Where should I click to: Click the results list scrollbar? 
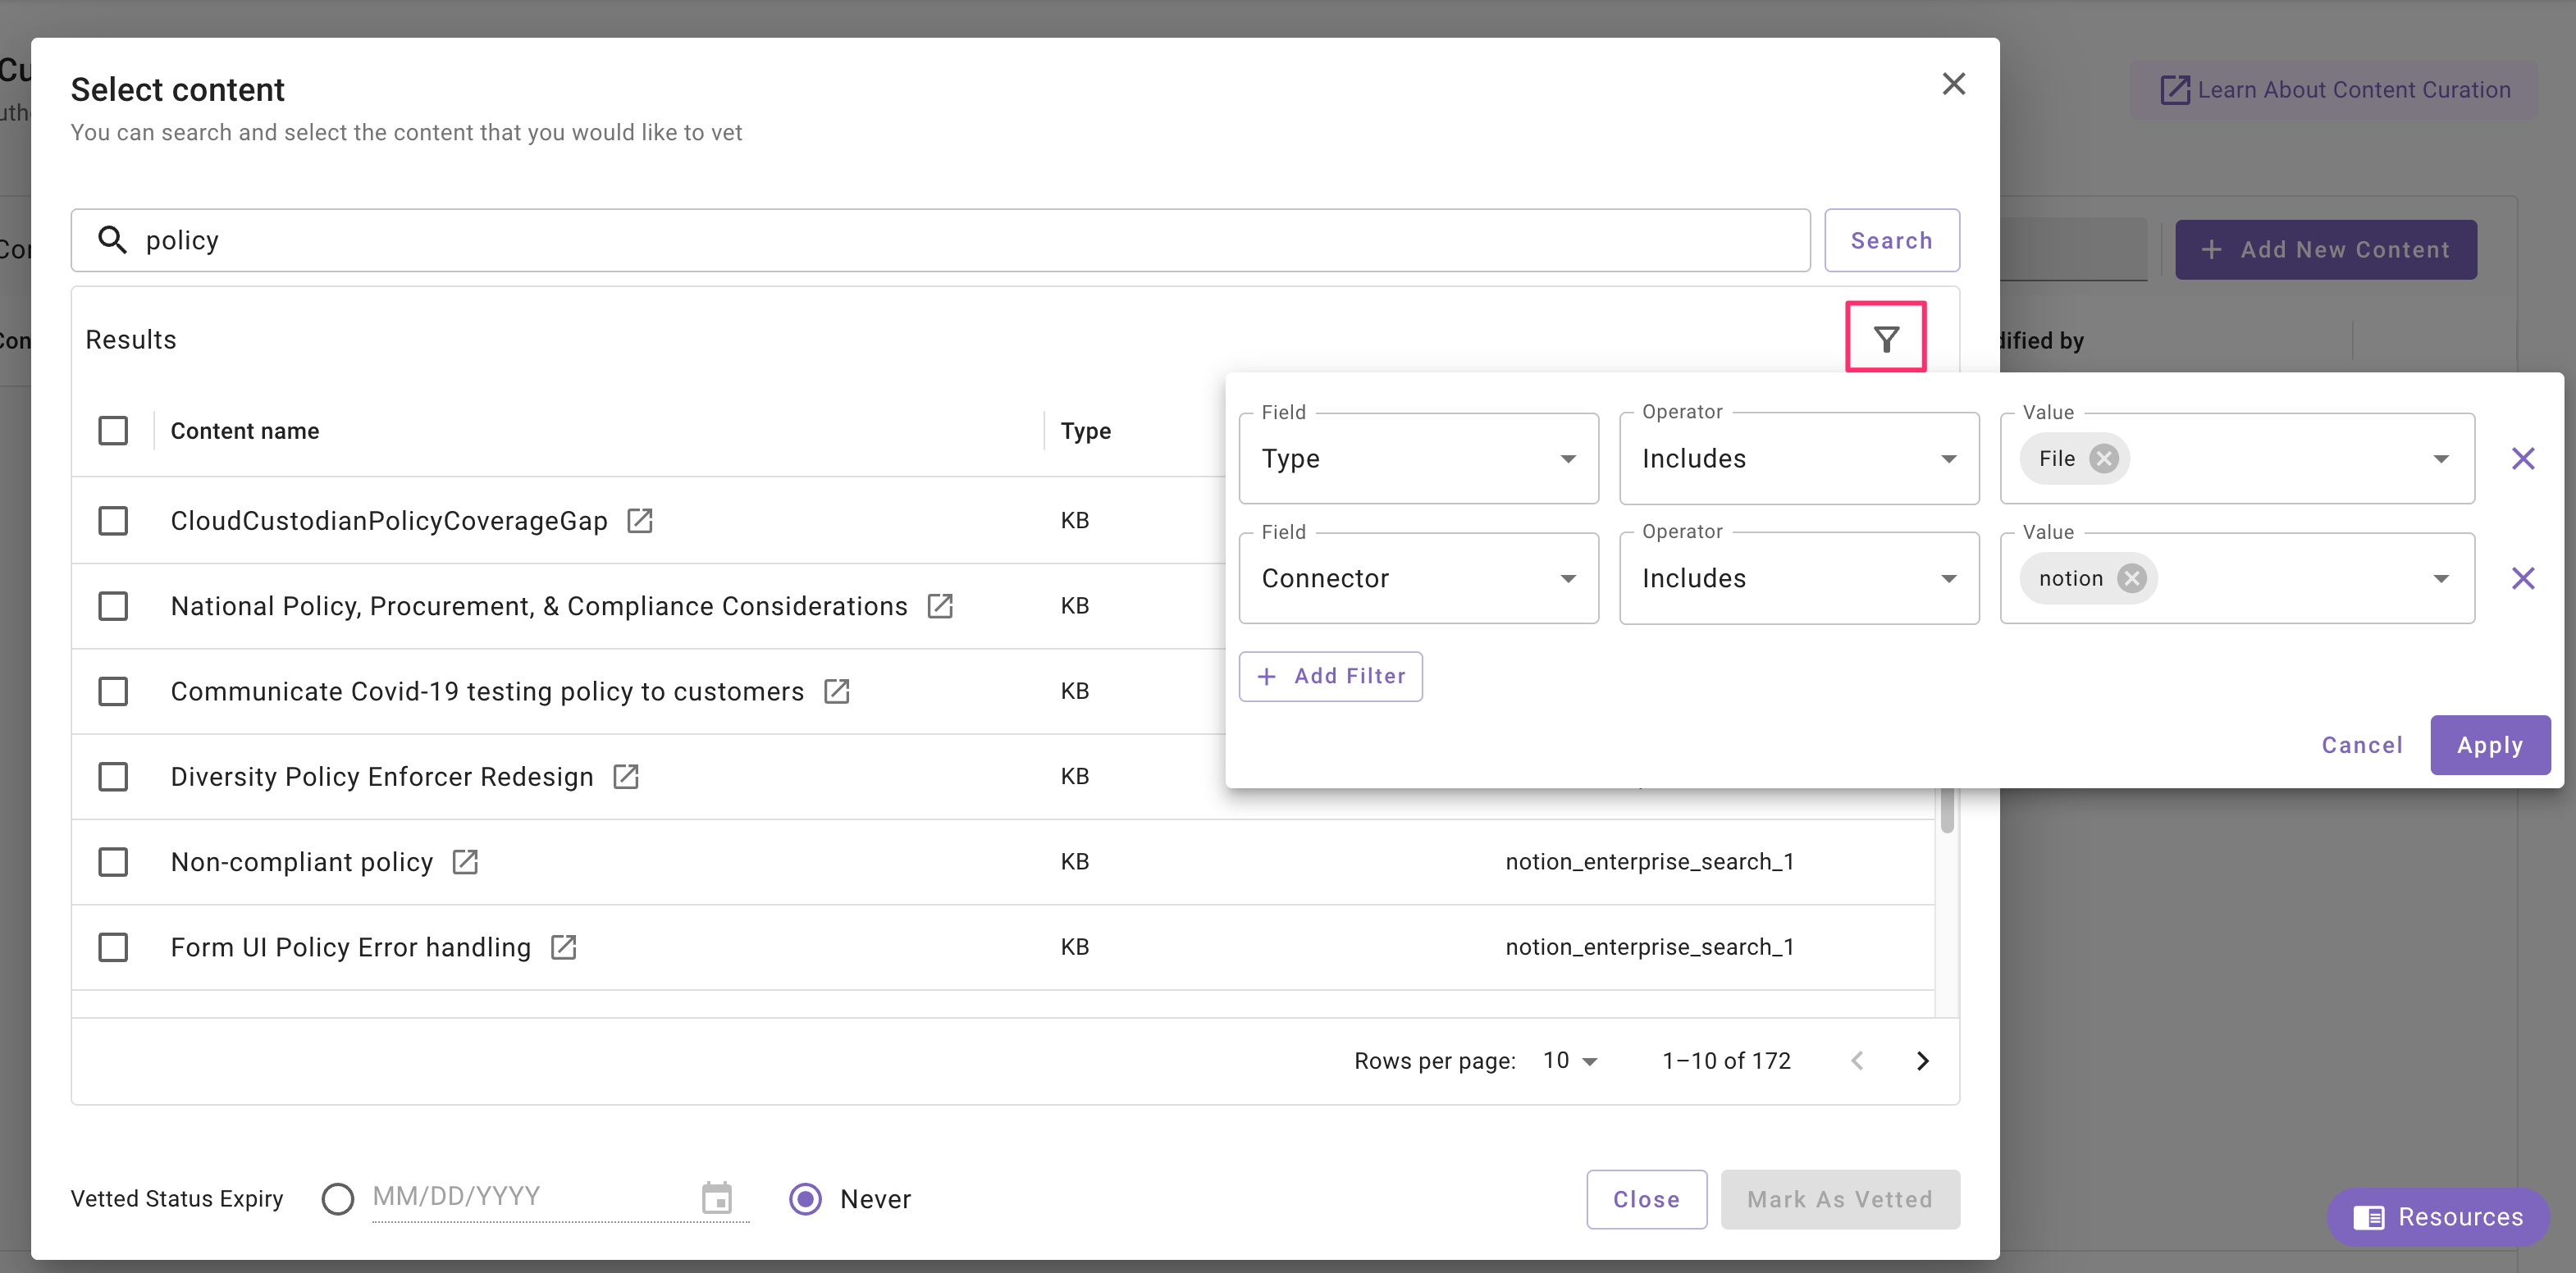click(1946, 810)
